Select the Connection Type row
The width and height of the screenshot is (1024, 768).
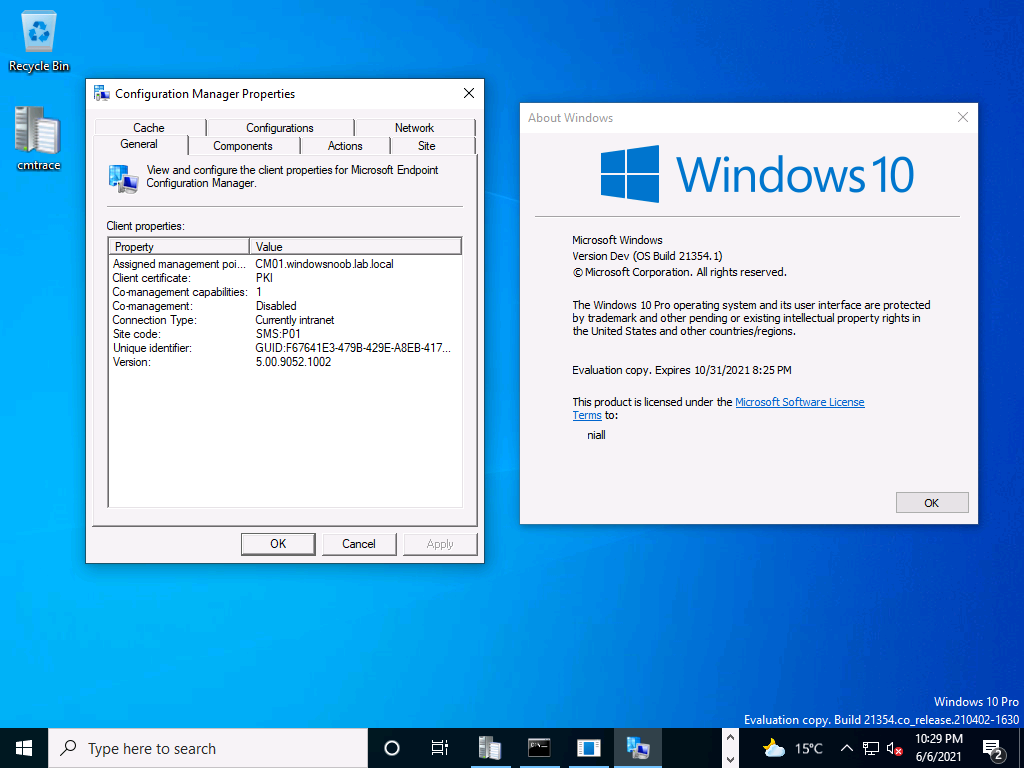click(x=285, y=320)
